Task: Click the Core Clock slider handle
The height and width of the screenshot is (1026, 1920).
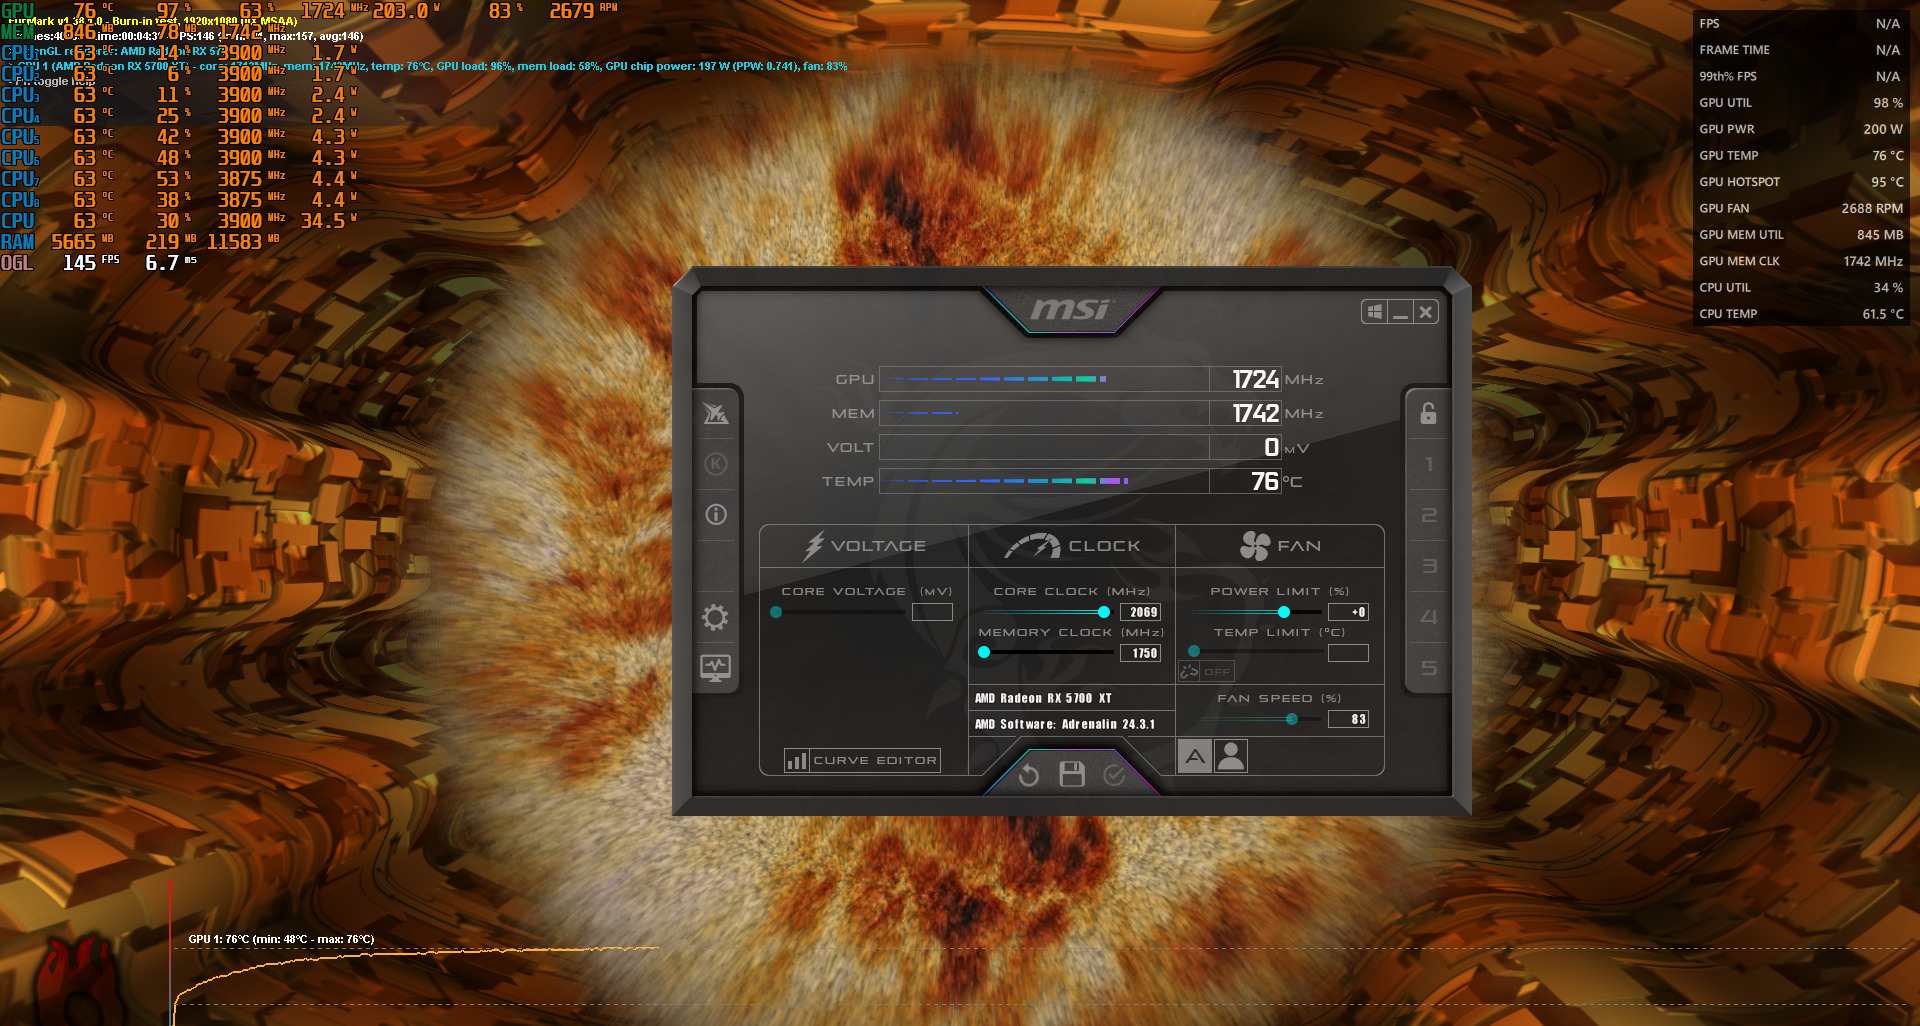Action: click(x=1104, y=612)
